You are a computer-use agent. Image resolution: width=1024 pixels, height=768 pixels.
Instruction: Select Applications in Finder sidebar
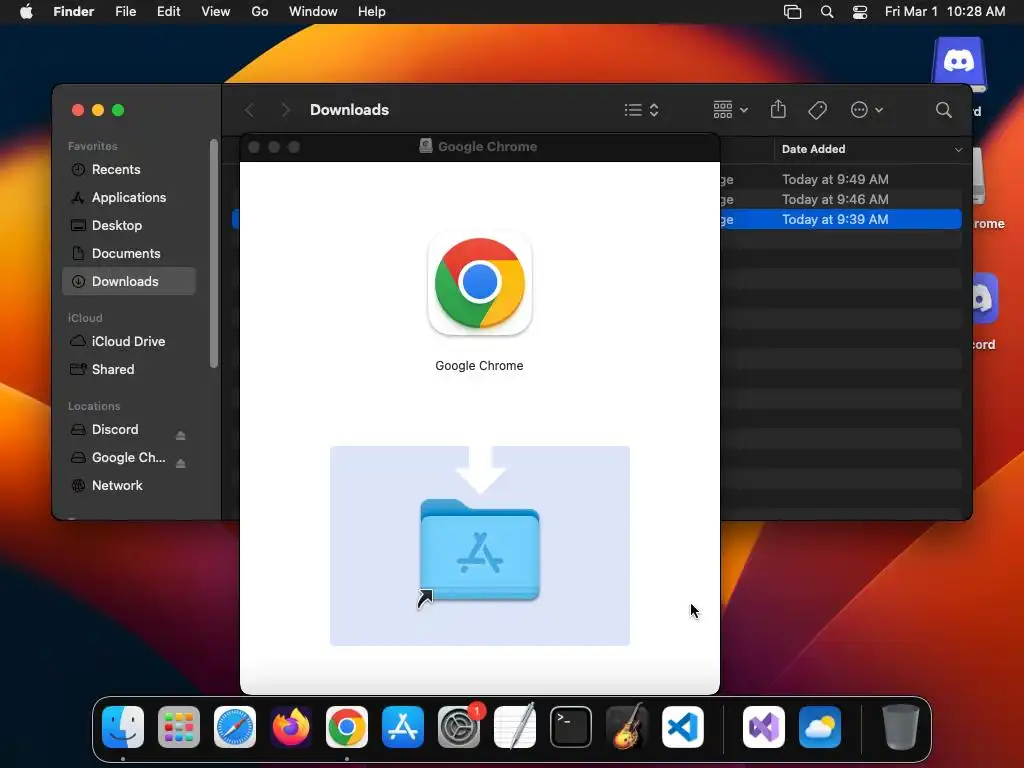click(129, 197)
